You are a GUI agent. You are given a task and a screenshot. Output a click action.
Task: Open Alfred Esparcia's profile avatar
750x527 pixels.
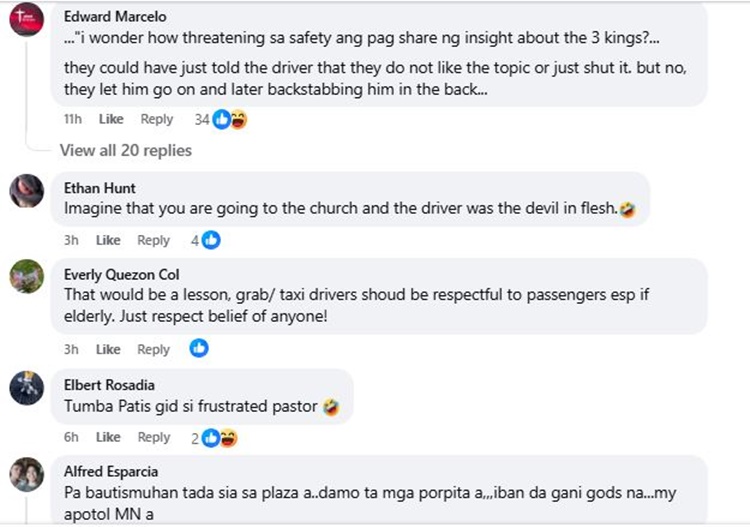tap(26, 474)
